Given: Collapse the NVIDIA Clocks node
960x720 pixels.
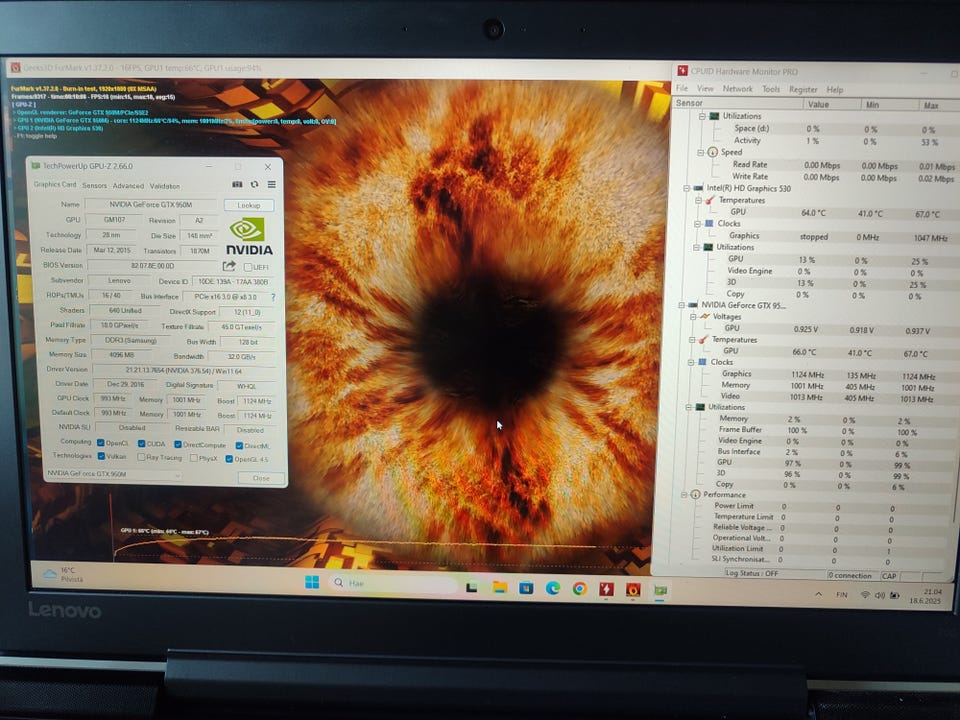Looking at the screenshot, I should point(691,362).
